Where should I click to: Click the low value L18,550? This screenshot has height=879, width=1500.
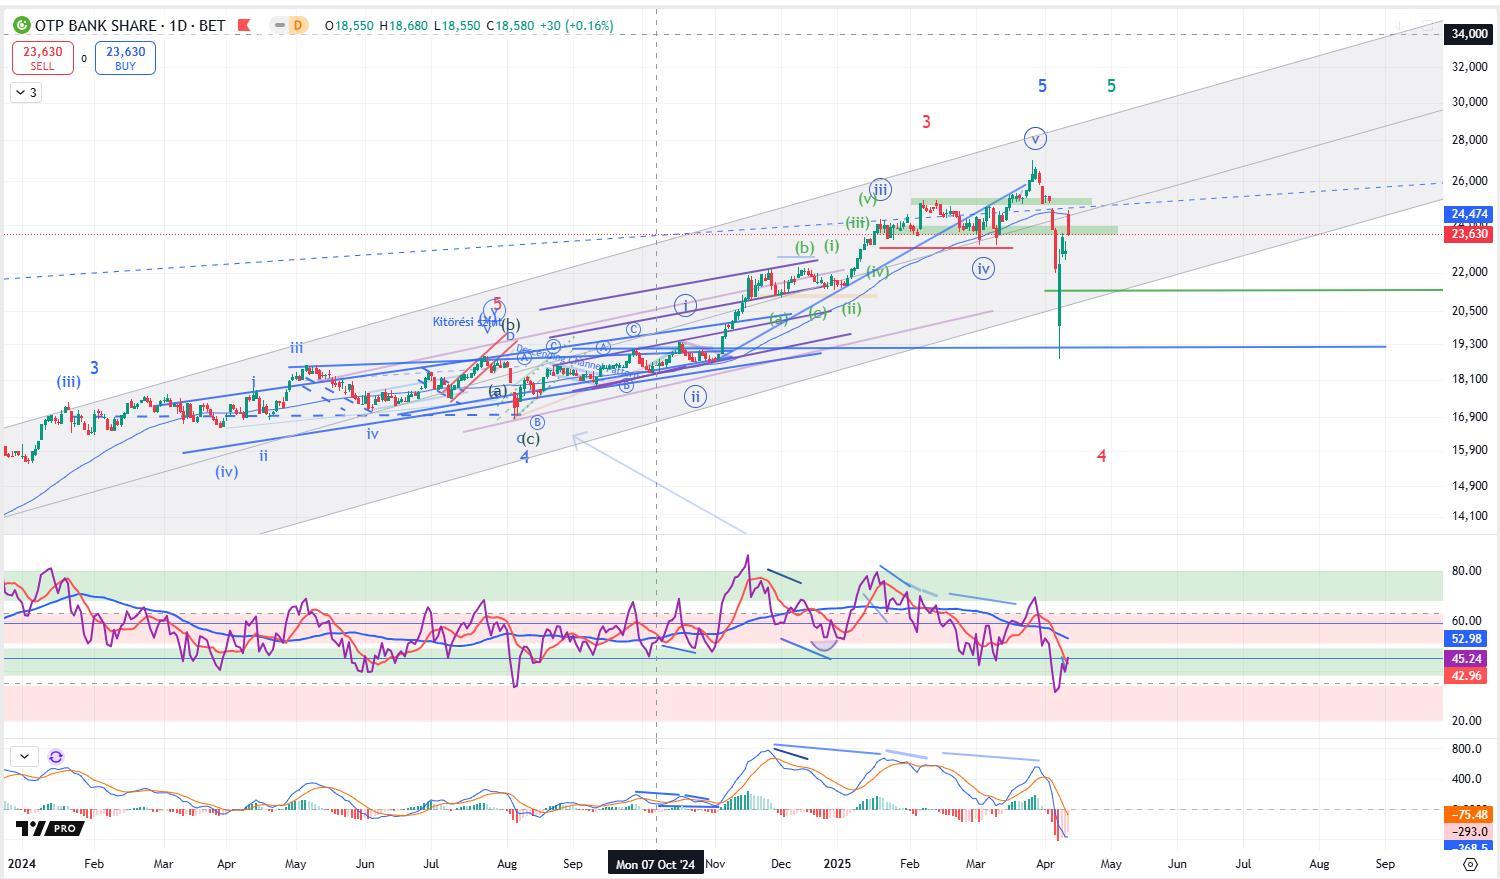point(457,25)
